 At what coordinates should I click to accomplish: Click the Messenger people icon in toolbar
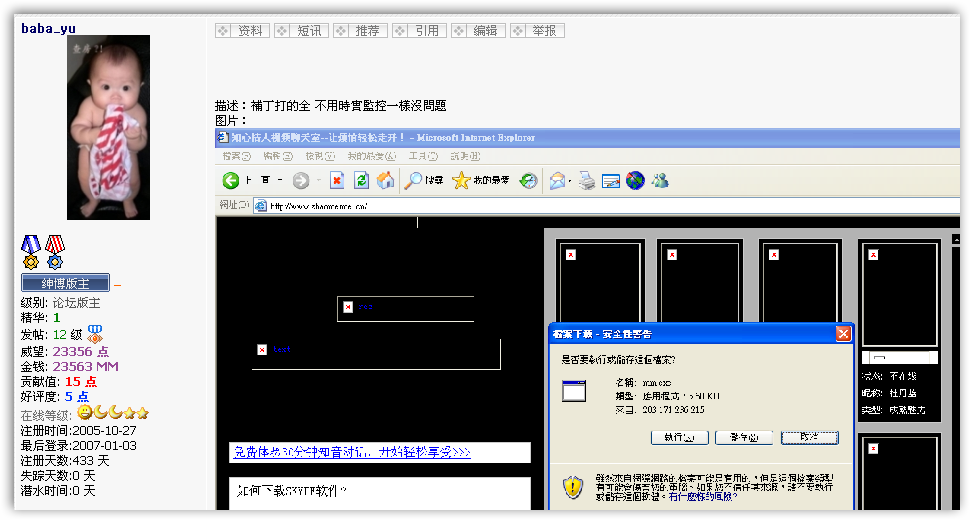point(660,181)
